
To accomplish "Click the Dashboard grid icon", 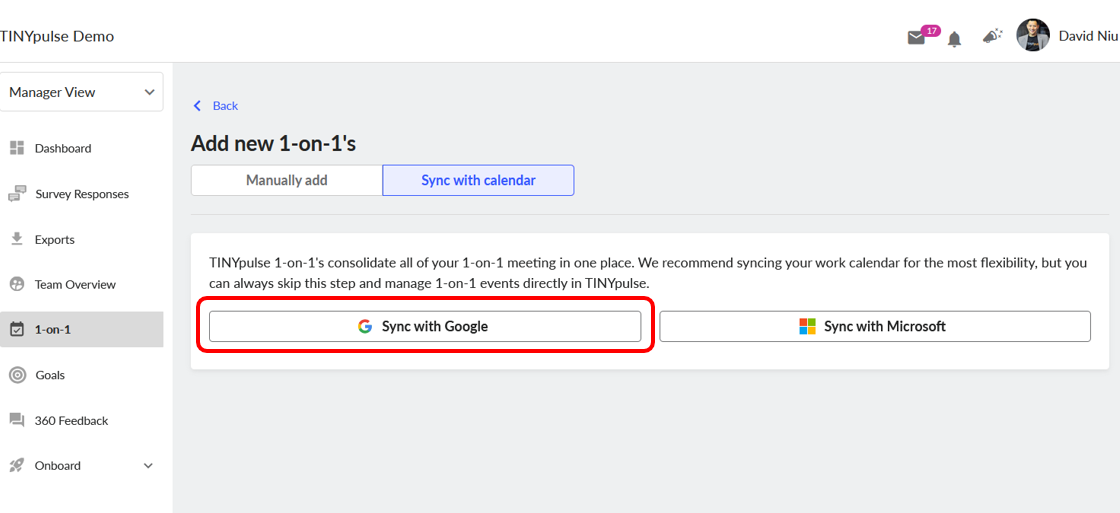I will tap(17, 148).
